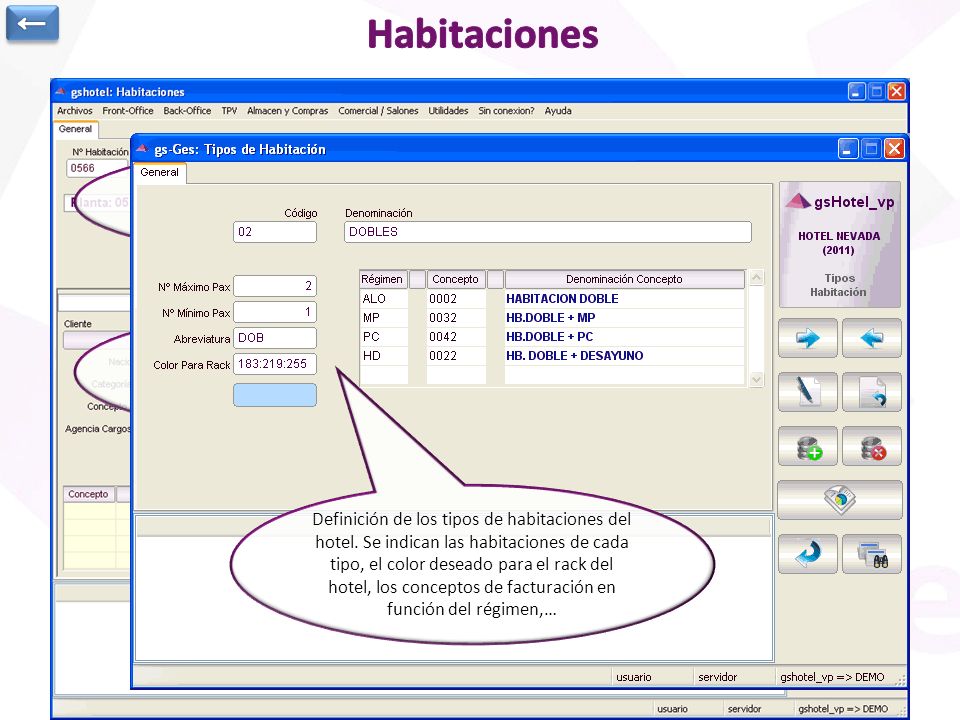Select HABITACION DOBLE row
960x720 pixels.
624,299
